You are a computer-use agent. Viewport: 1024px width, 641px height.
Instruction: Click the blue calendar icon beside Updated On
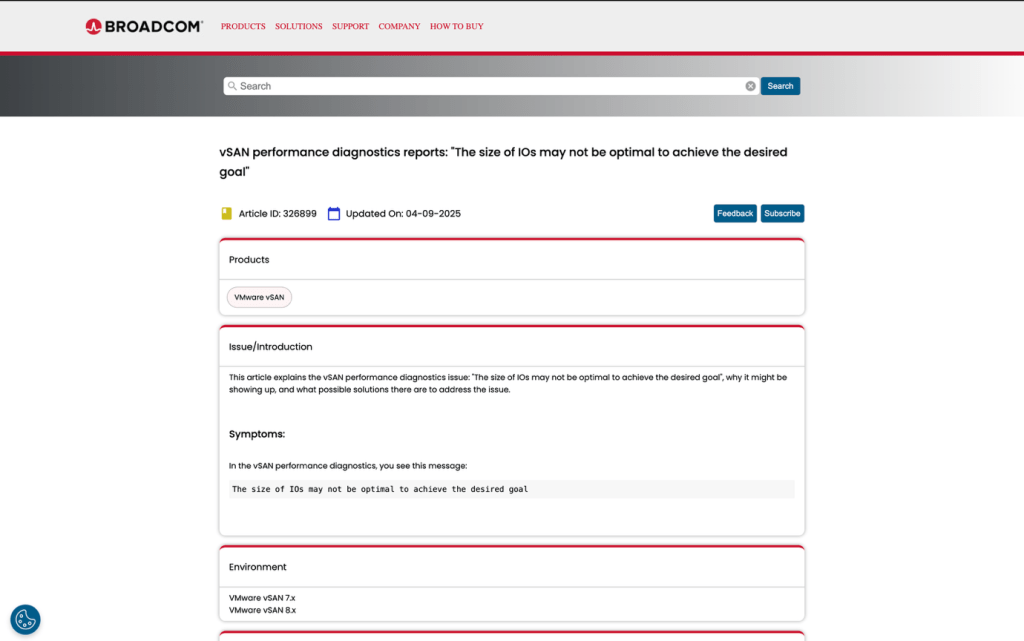[334, 213]
